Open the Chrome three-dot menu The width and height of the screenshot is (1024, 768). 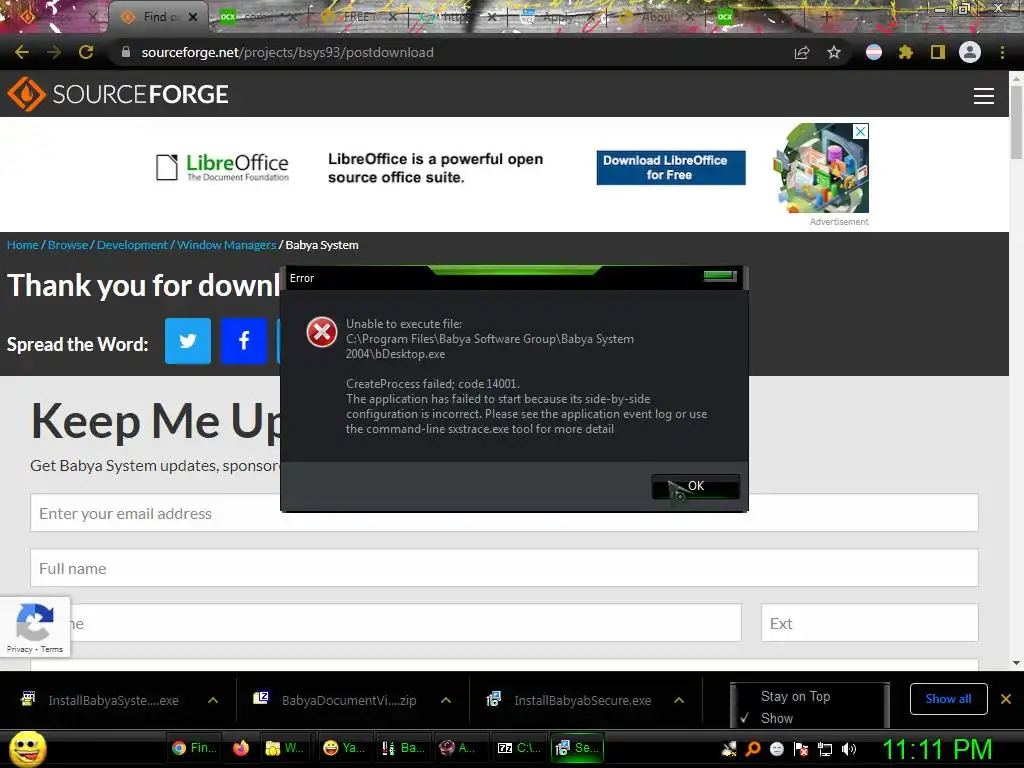(x=1002, y=52)
